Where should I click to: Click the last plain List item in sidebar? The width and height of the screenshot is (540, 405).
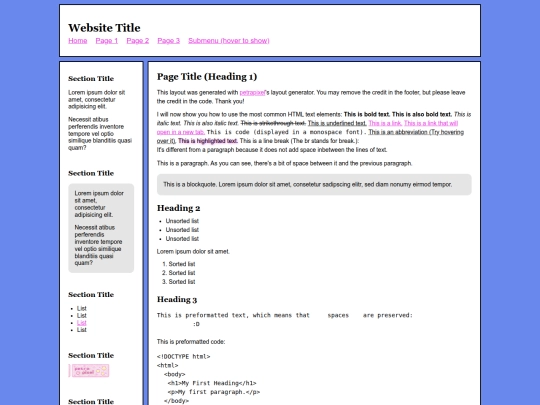click(82, 330)
